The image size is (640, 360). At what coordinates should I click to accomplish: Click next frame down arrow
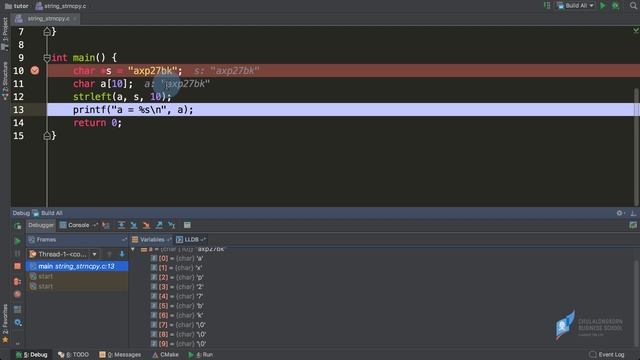coord(122,254)
